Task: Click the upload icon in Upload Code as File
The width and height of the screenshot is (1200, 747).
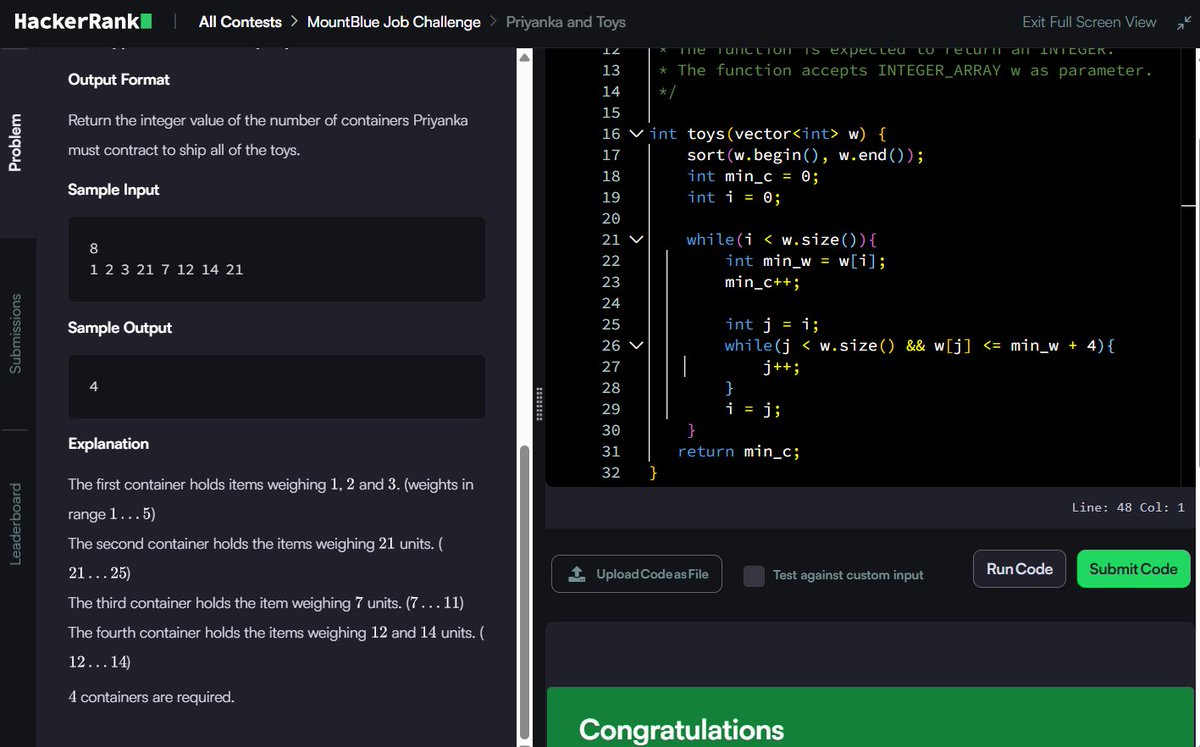Action: point(577,574)
